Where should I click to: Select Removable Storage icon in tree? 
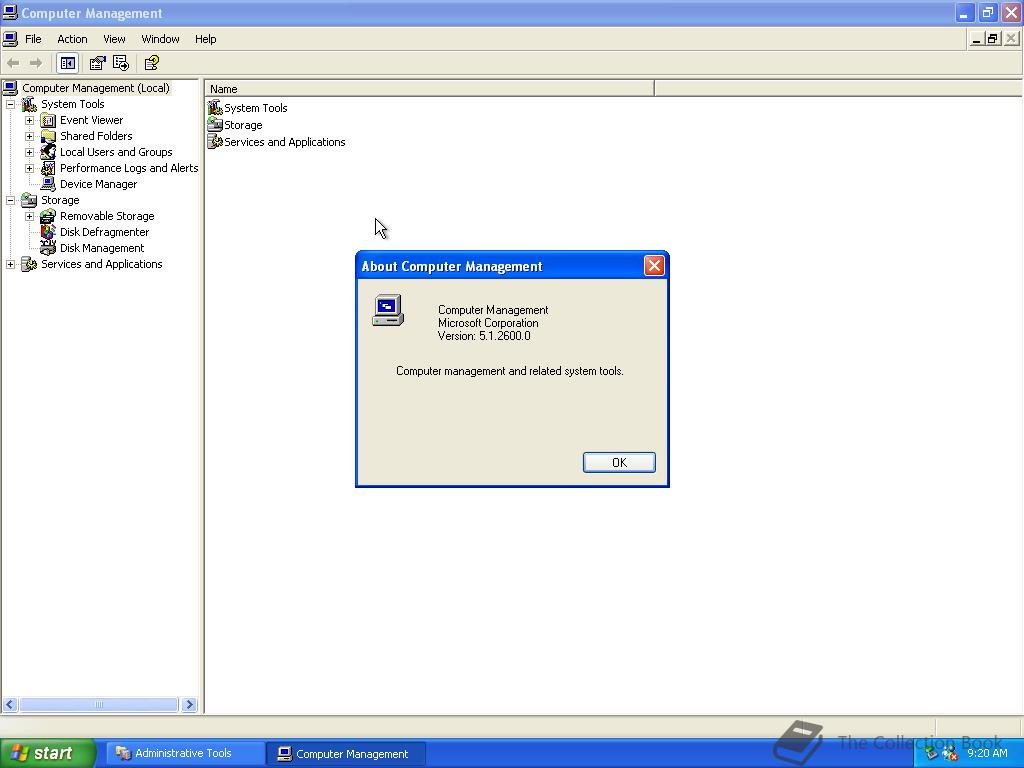pyautogui.click(x=48, y=216)
